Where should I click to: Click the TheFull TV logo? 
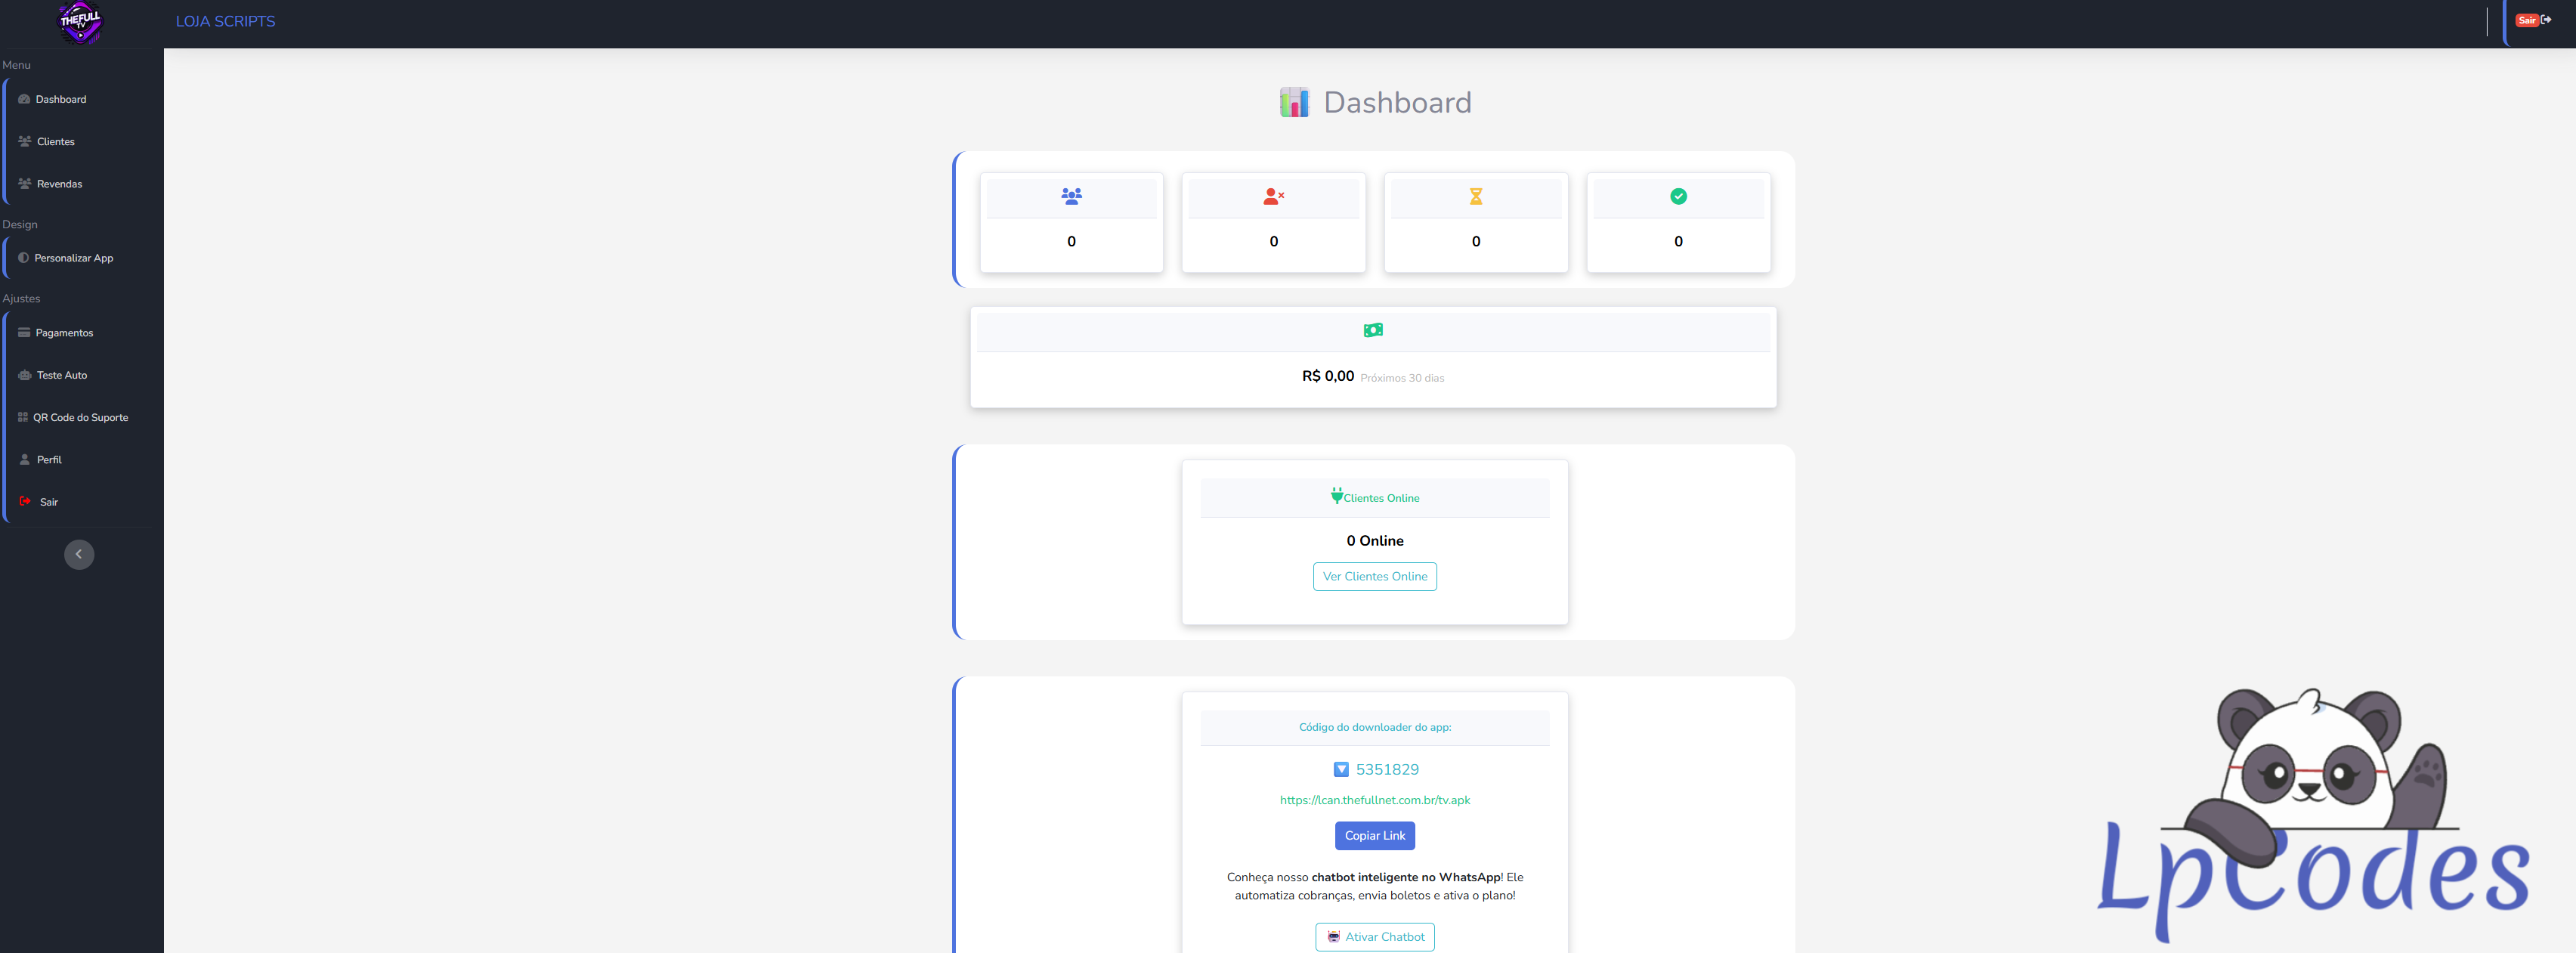[x=80, y=23]
